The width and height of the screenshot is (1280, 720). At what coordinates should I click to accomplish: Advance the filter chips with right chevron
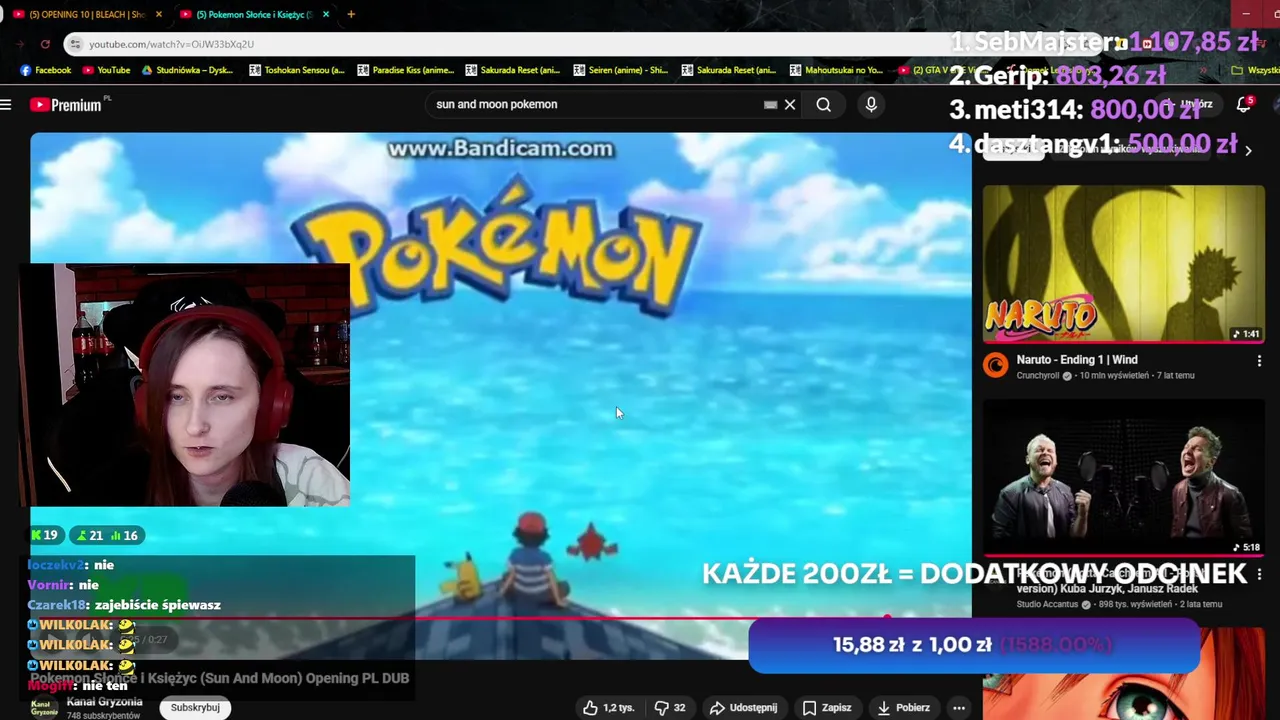point(1248,150)
